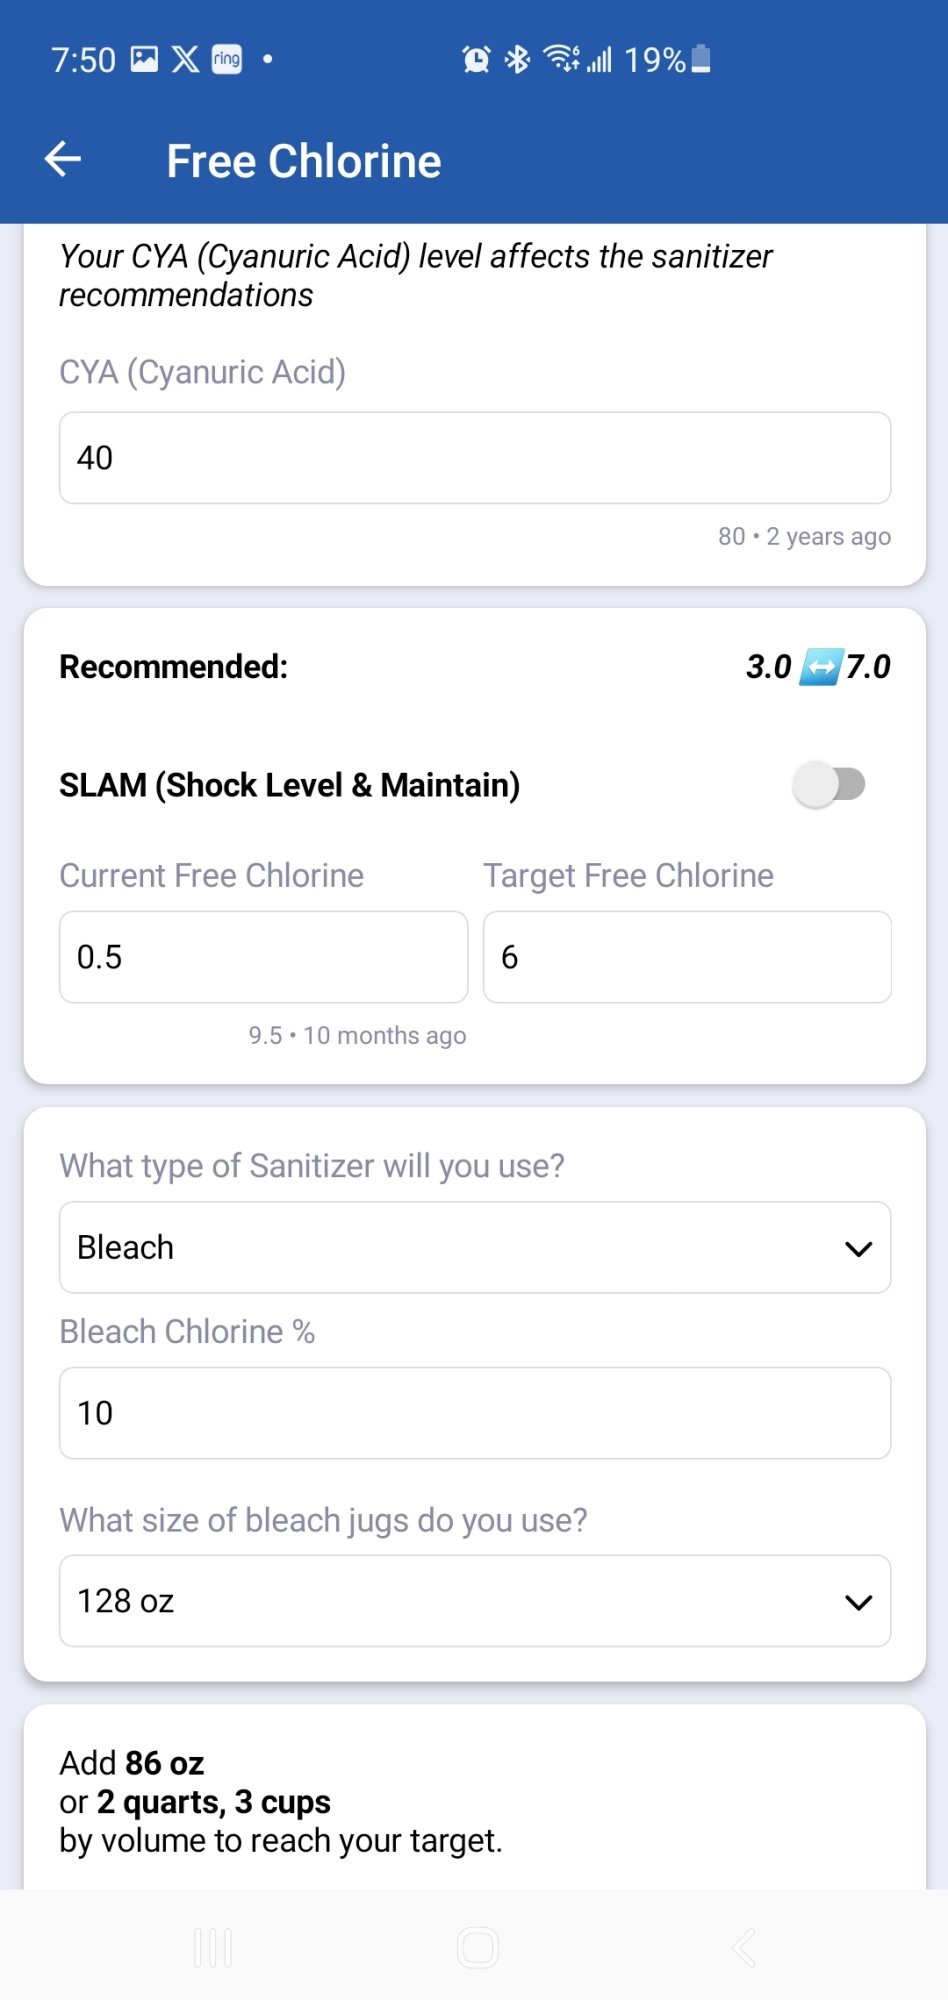Tap the Ring notification icon
The image size is (948, 2000).
(x=227, y=60)
